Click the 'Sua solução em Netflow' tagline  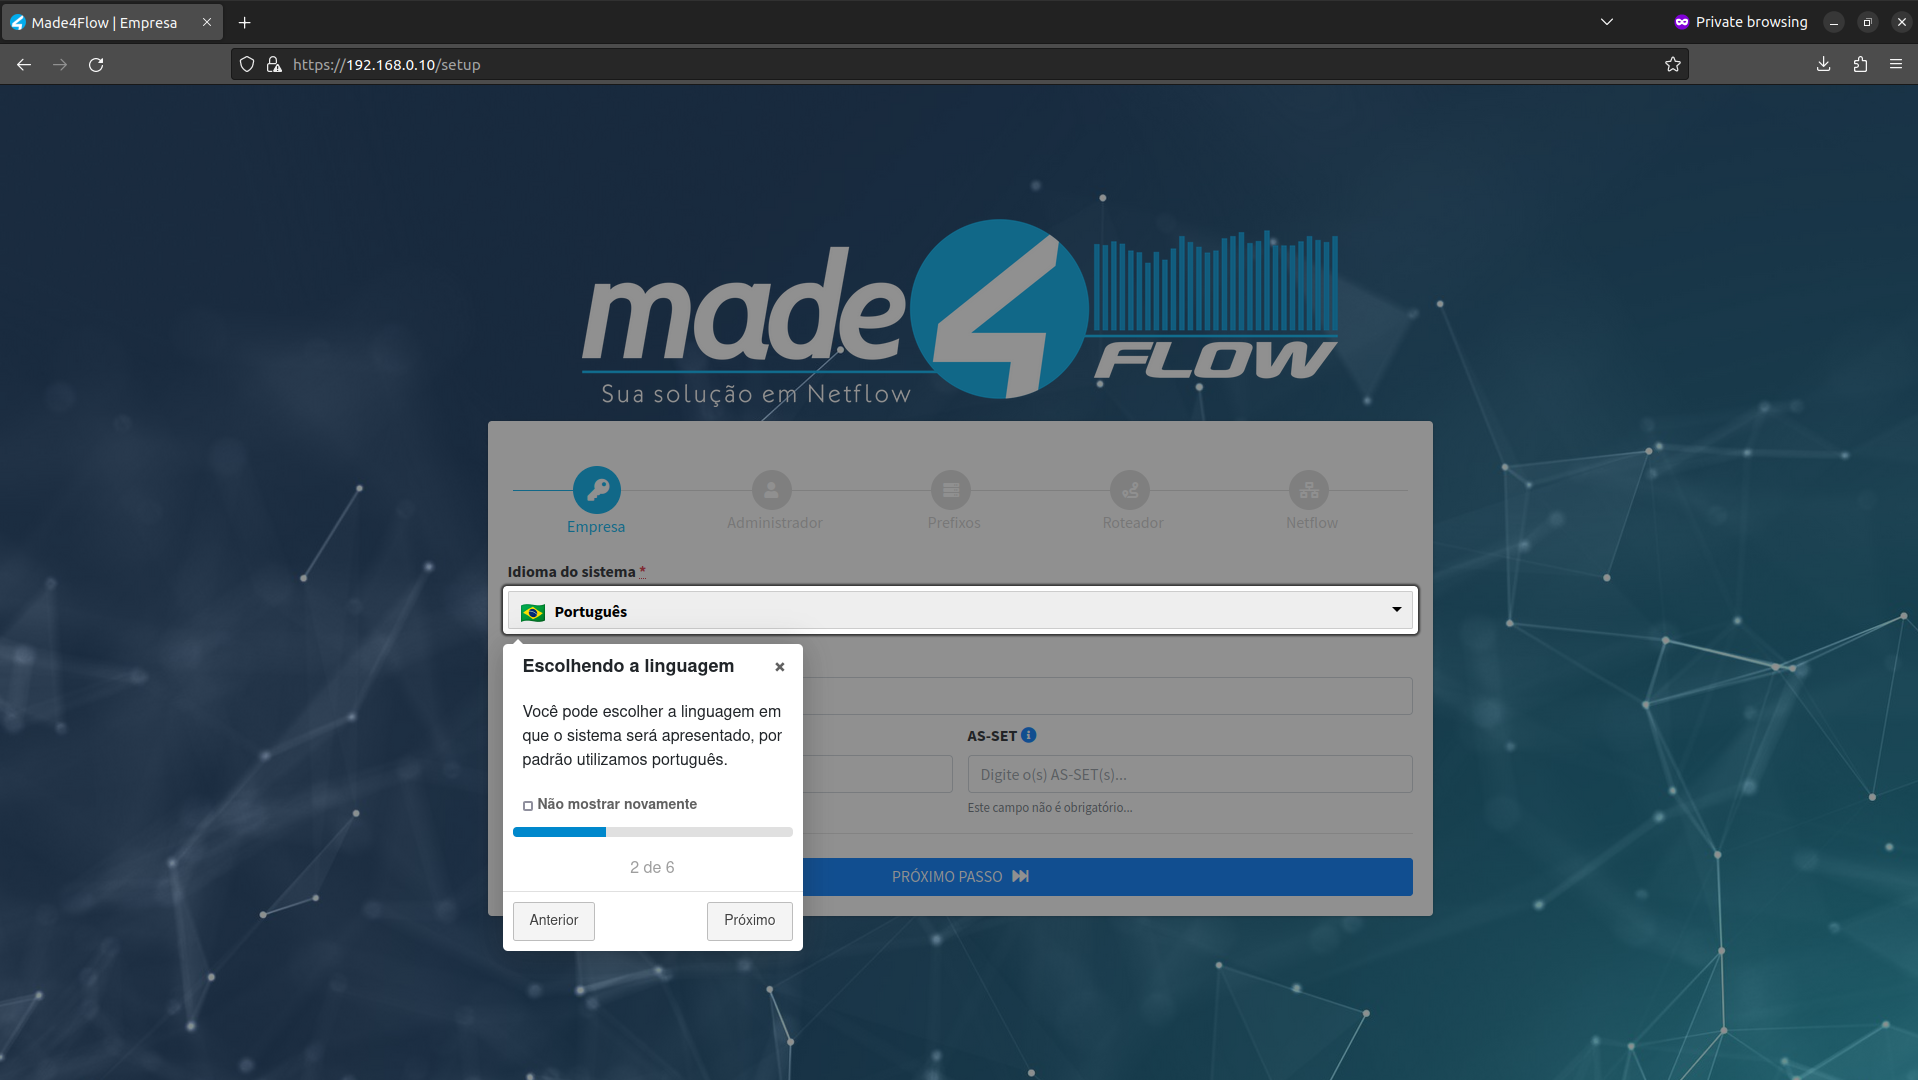coord(756,394)
